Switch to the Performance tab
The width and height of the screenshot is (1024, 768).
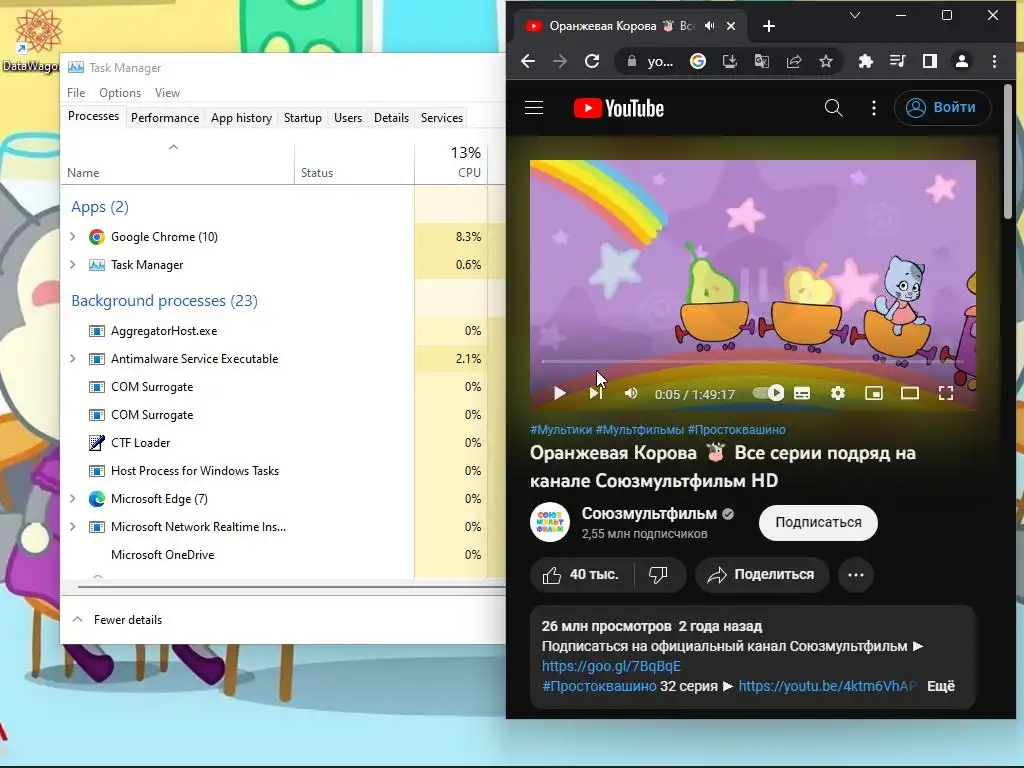pos(165,118)
